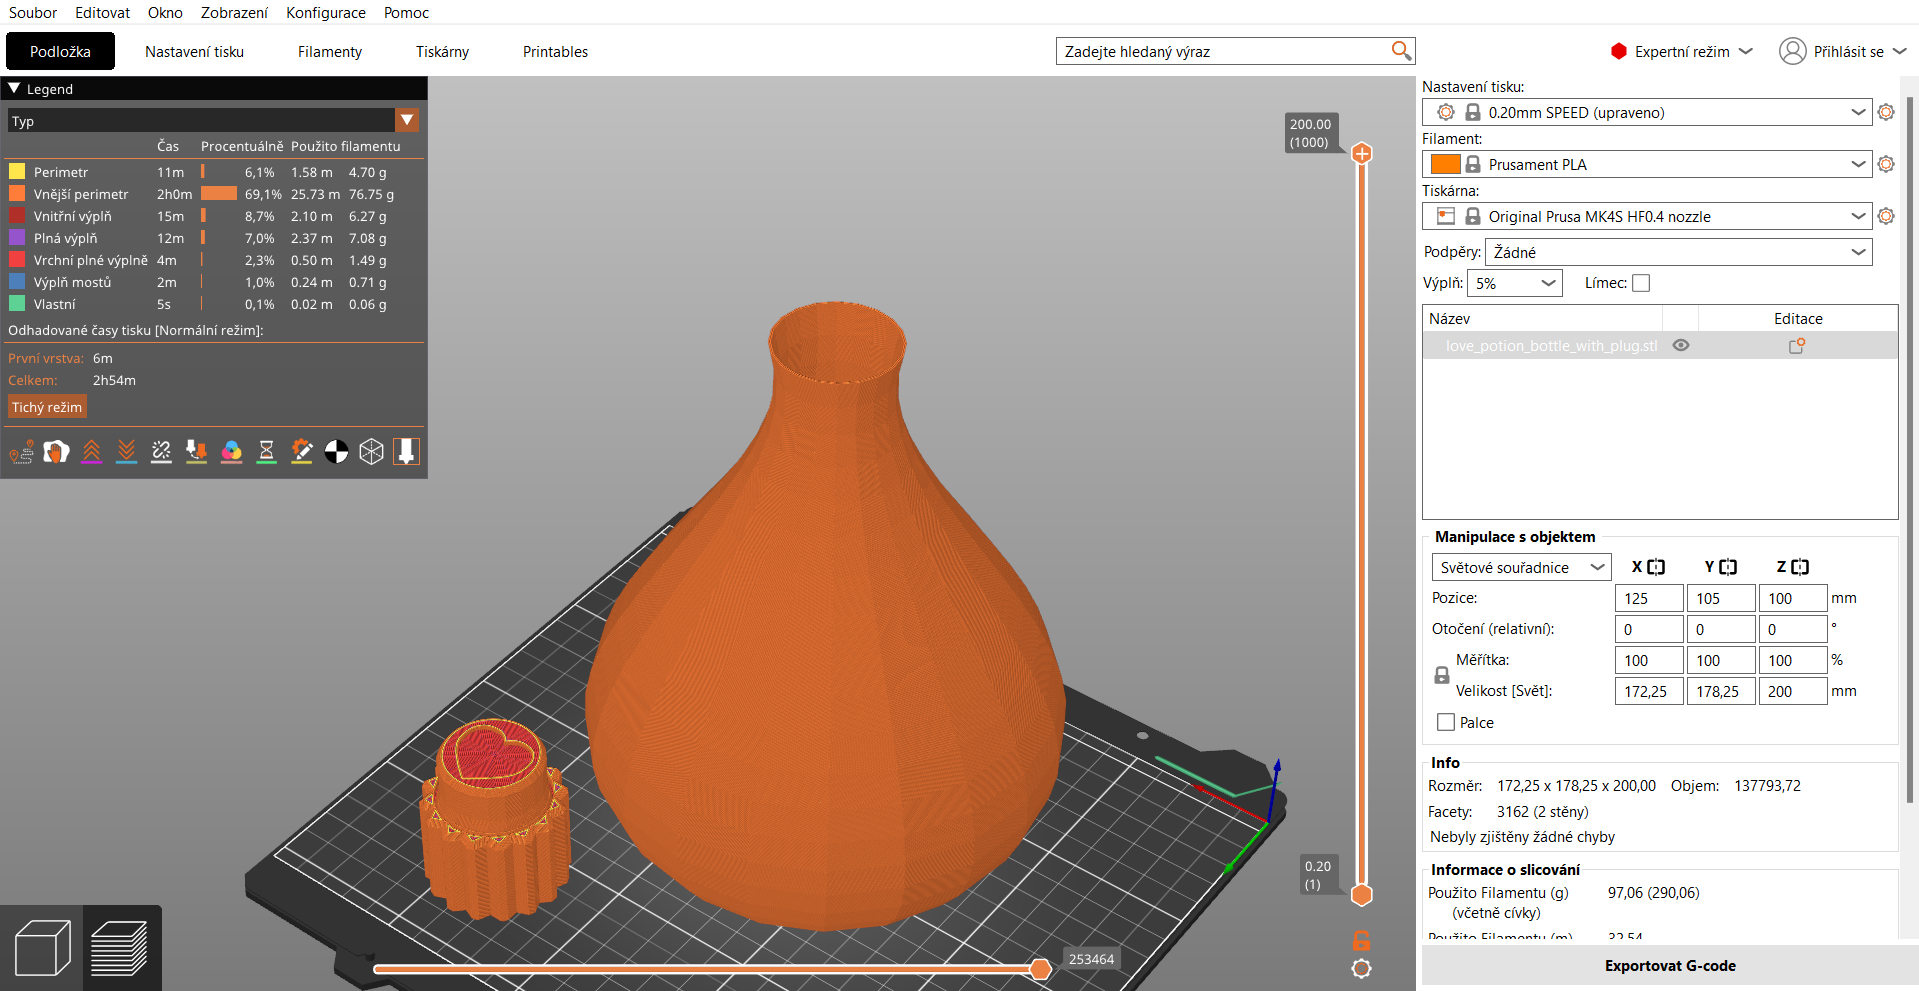Open the Prusament PLA filament dropdown
The image size is (1919, 991).
(1646, 164)
